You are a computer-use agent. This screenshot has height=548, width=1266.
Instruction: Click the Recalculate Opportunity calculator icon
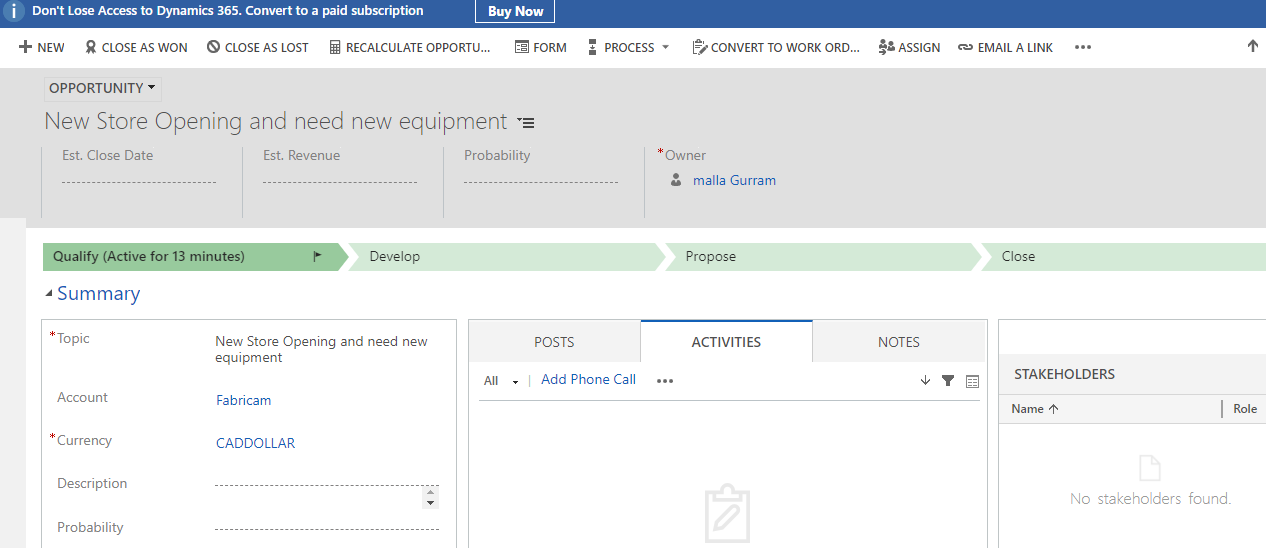pyautogui.click(x=335, y=47)
